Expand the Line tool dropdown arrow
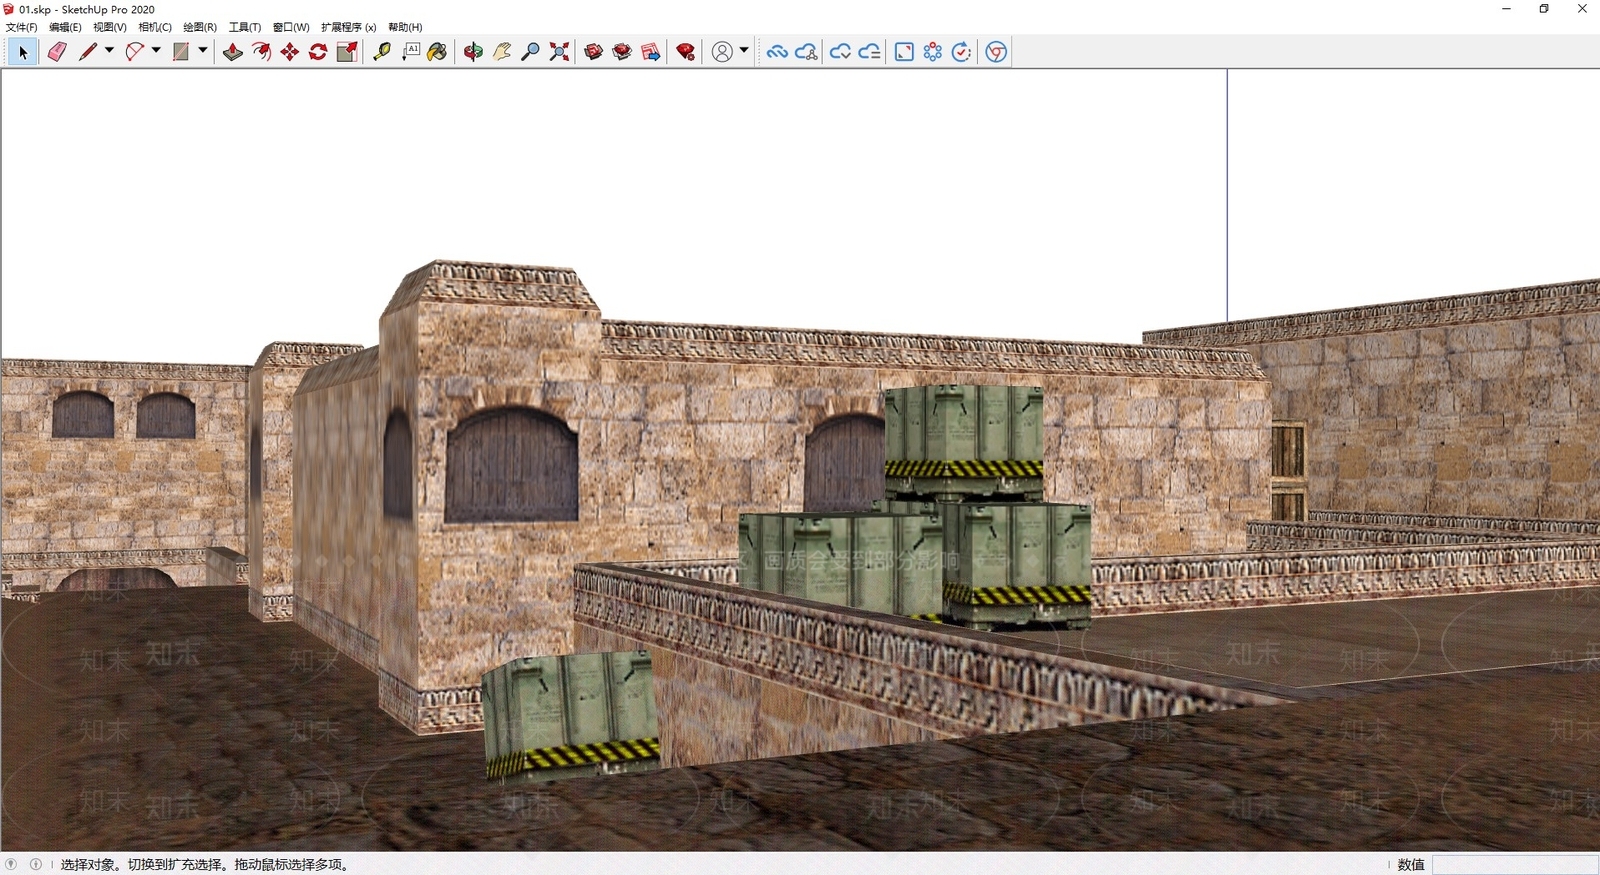The width and height of the screenshot is (1600, 875). point(109,51)
